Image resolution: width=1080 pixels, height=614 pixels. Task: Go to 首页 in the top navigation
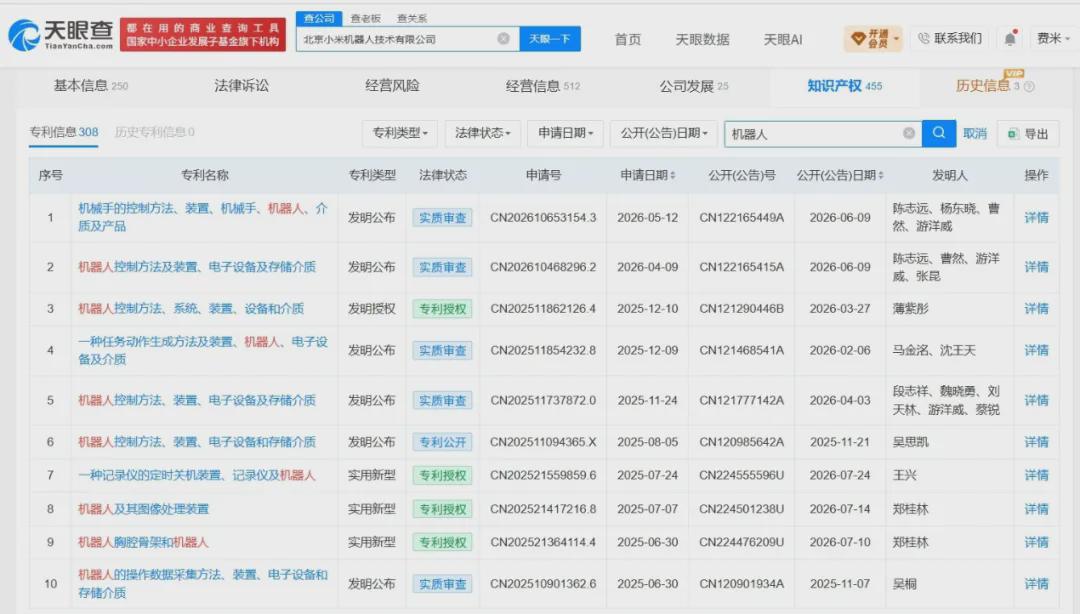tap(627, 39)
